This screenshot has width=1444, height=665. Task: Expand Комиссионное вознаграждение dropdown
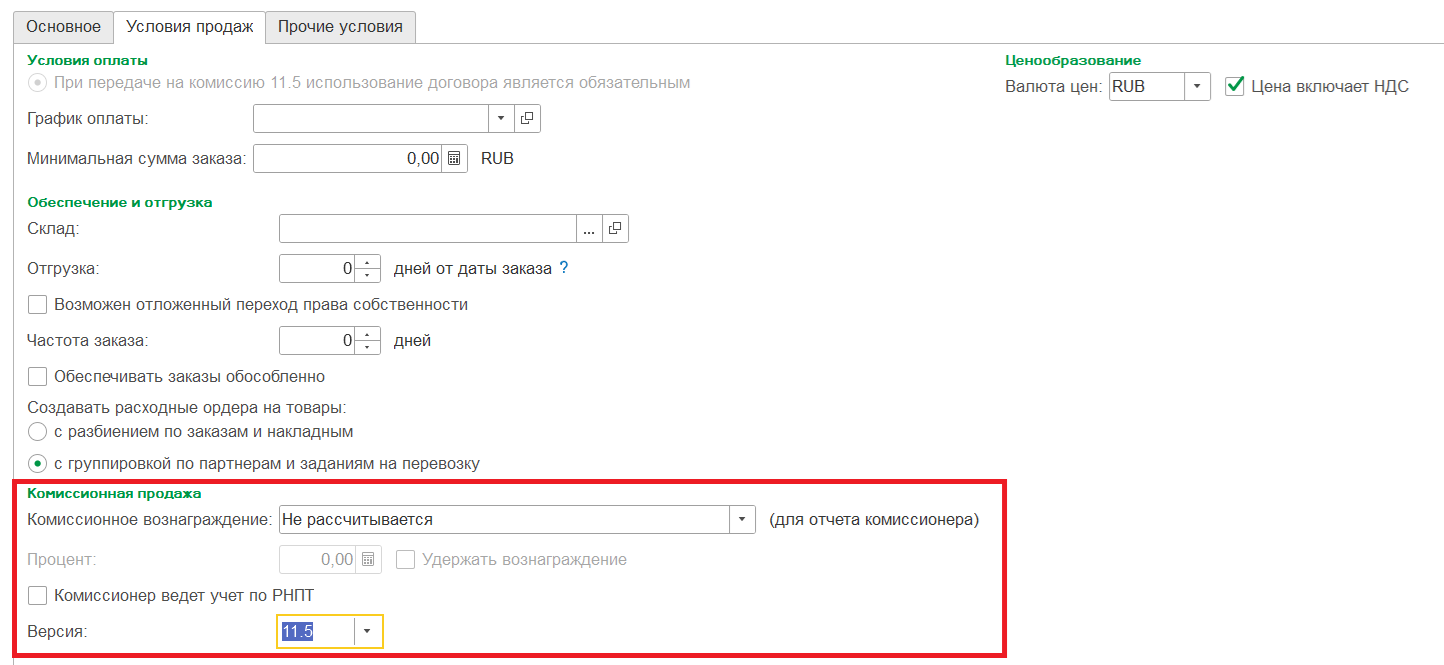coord(742,520)
